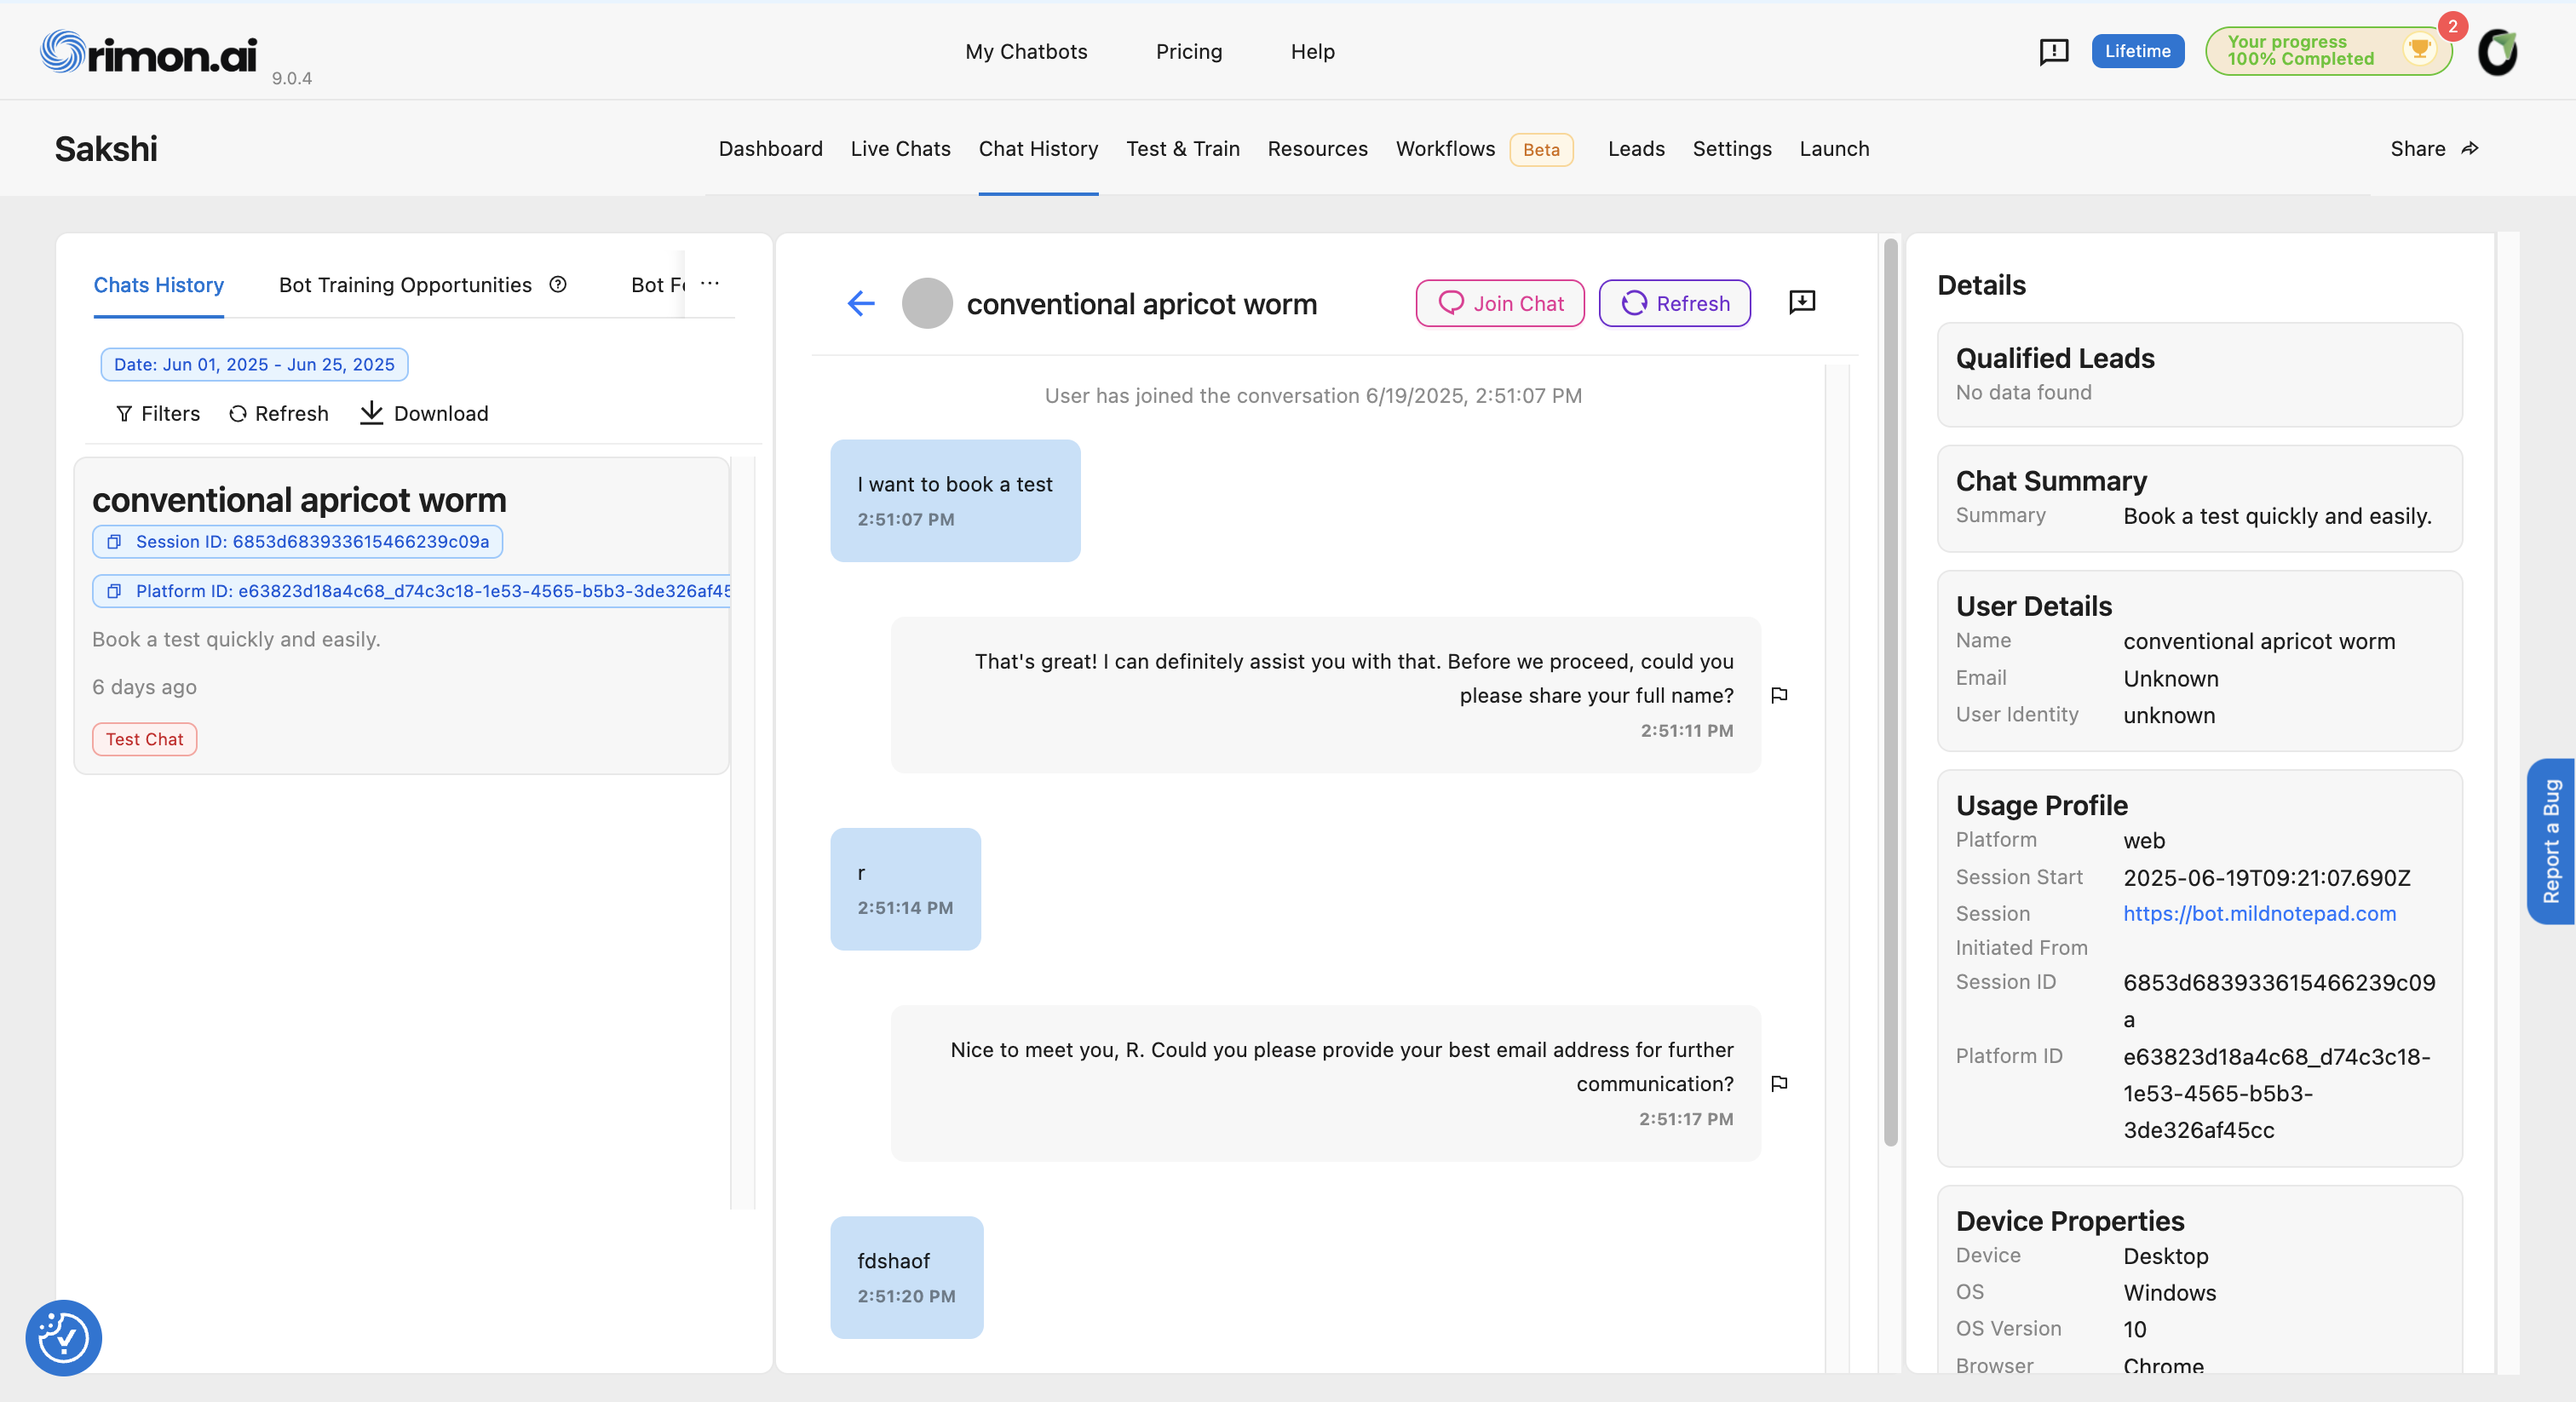Image resolution: width=2576 pixels, height=1402 pixels.
Task: Open the conventional apricot worm chat card
Action: click(401, 615)
